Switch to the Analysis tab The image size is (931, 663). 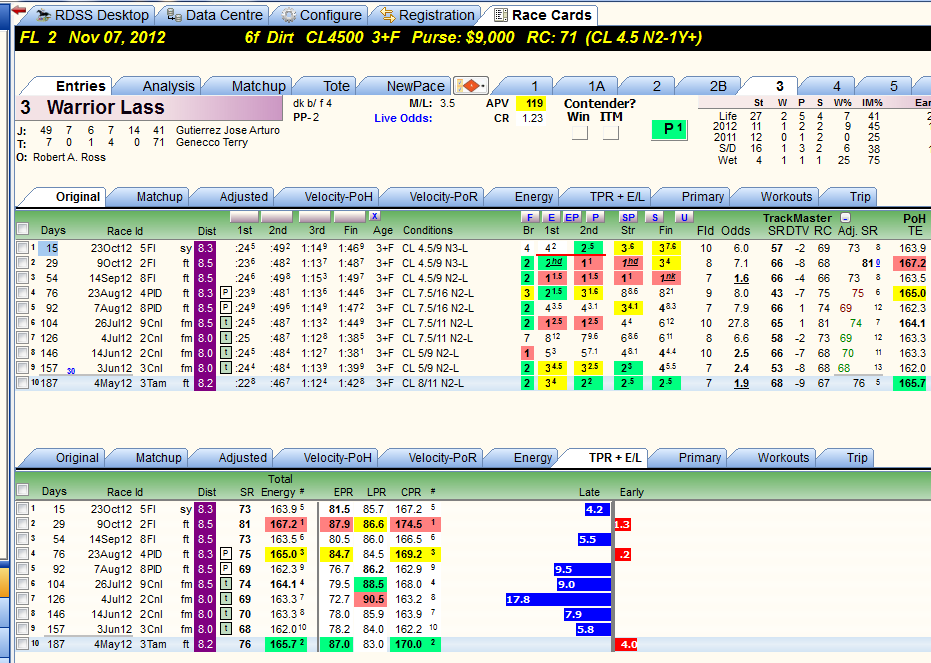168,86
